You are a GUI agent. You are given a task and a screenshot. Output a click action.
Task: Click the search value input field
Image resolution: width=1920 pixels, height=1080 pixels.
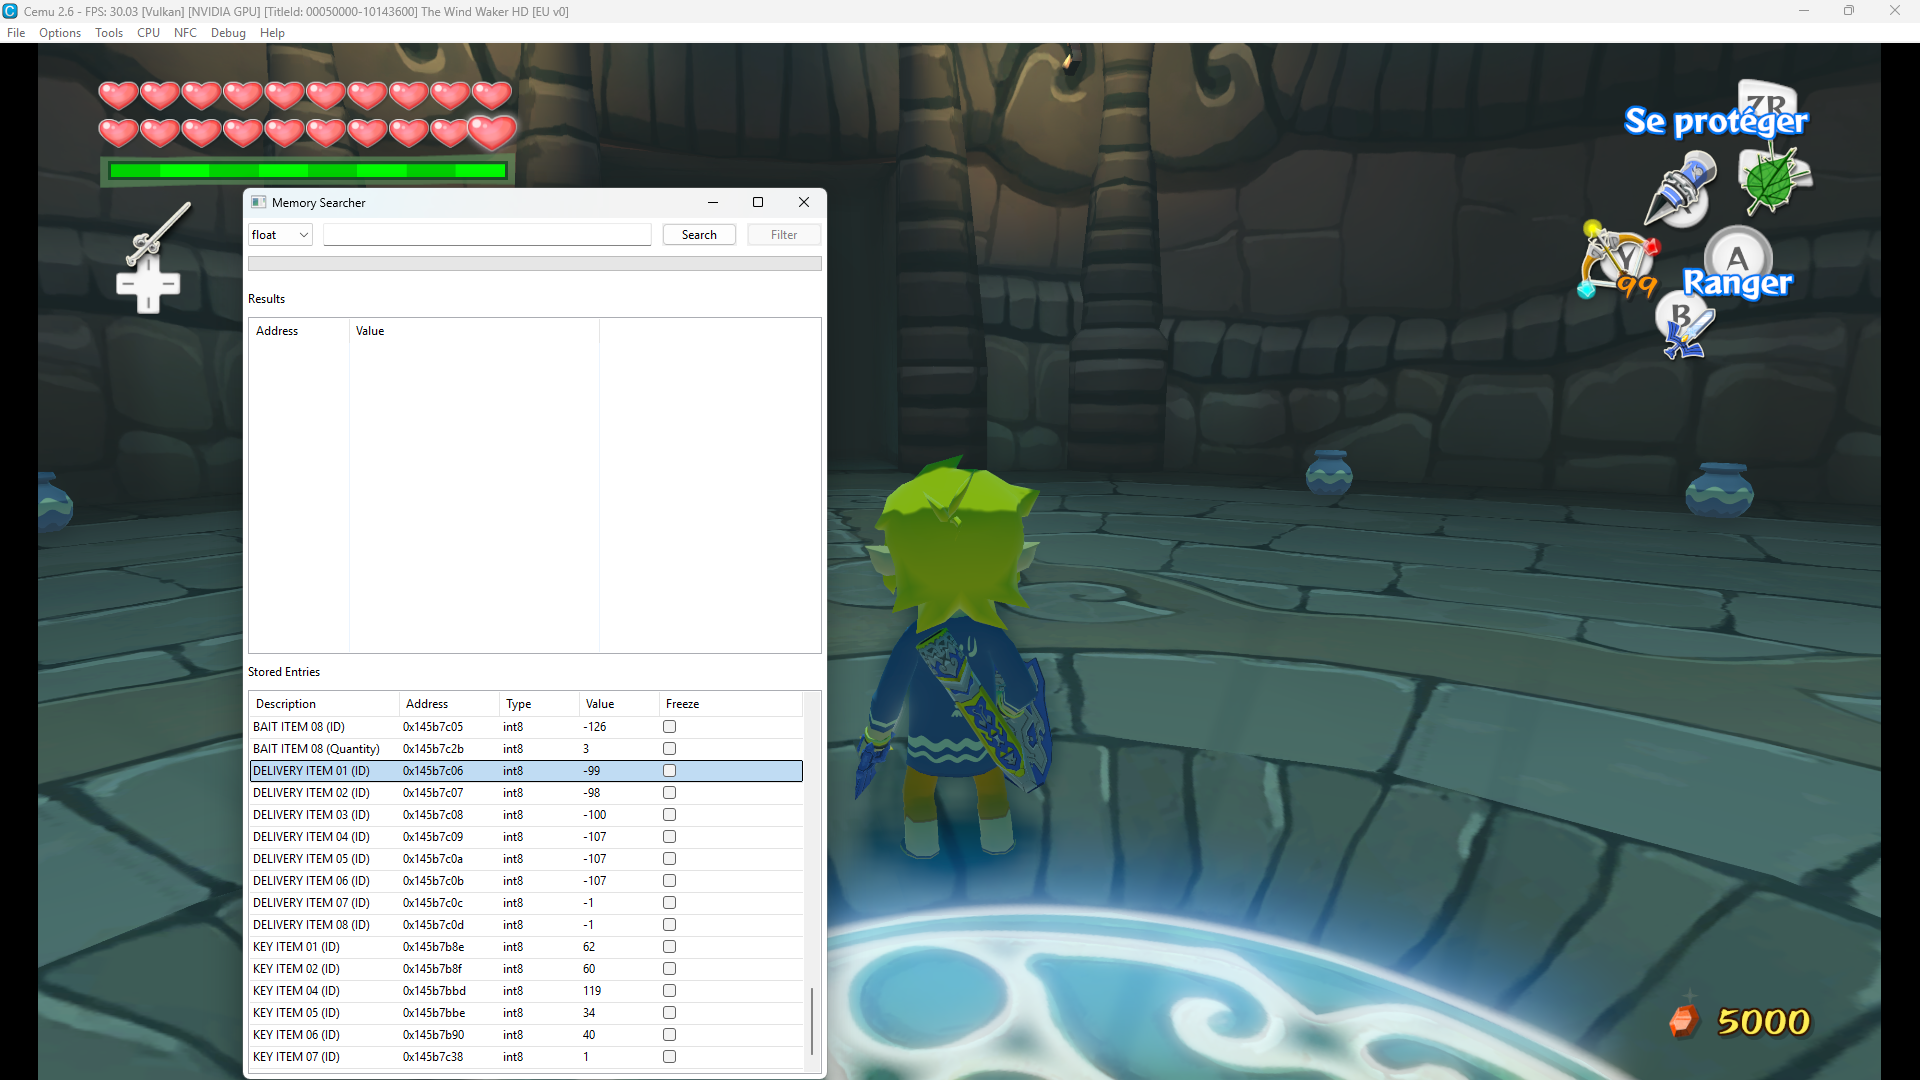tap(487, 235)
